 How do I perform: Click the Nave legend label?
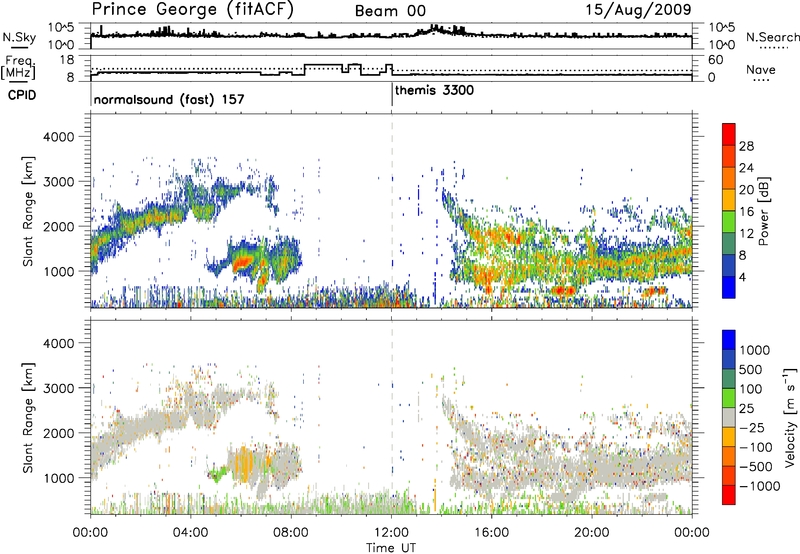tap(760, 69)
